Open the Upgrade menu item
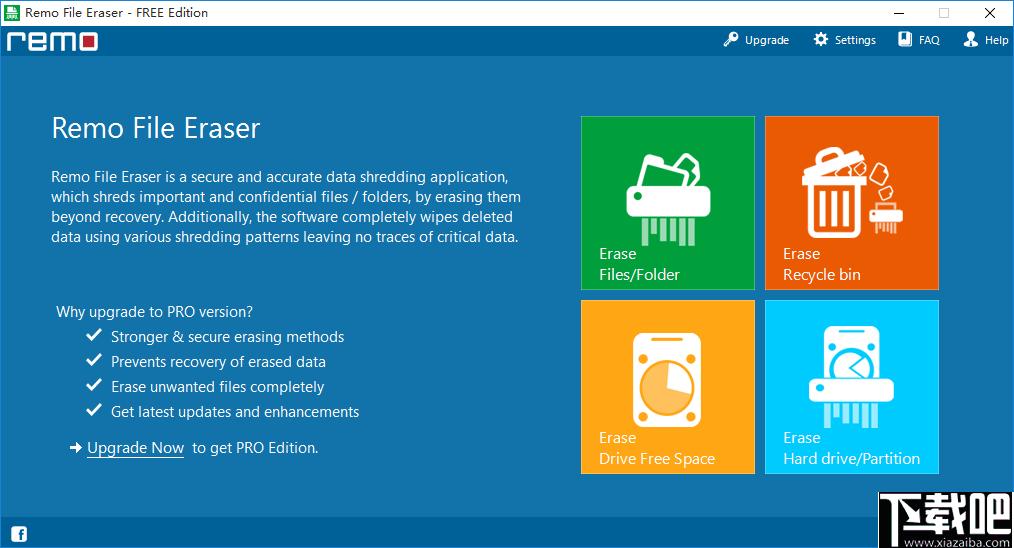Image resolution: width=1014 pixels, height=548 pixels. (x=756, y=39)
